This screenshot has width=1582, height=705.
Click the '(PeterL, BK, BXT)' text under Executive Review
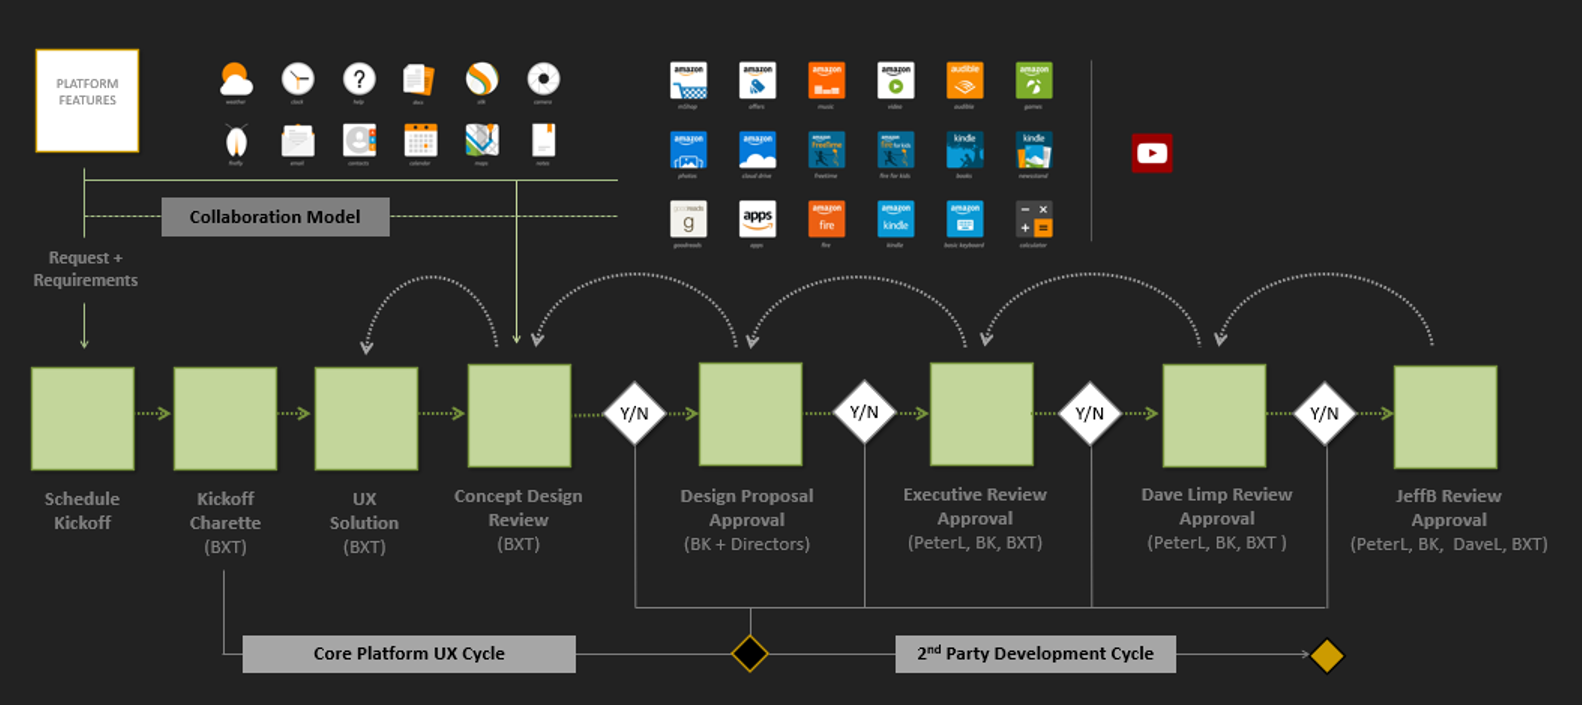[975, 542]
